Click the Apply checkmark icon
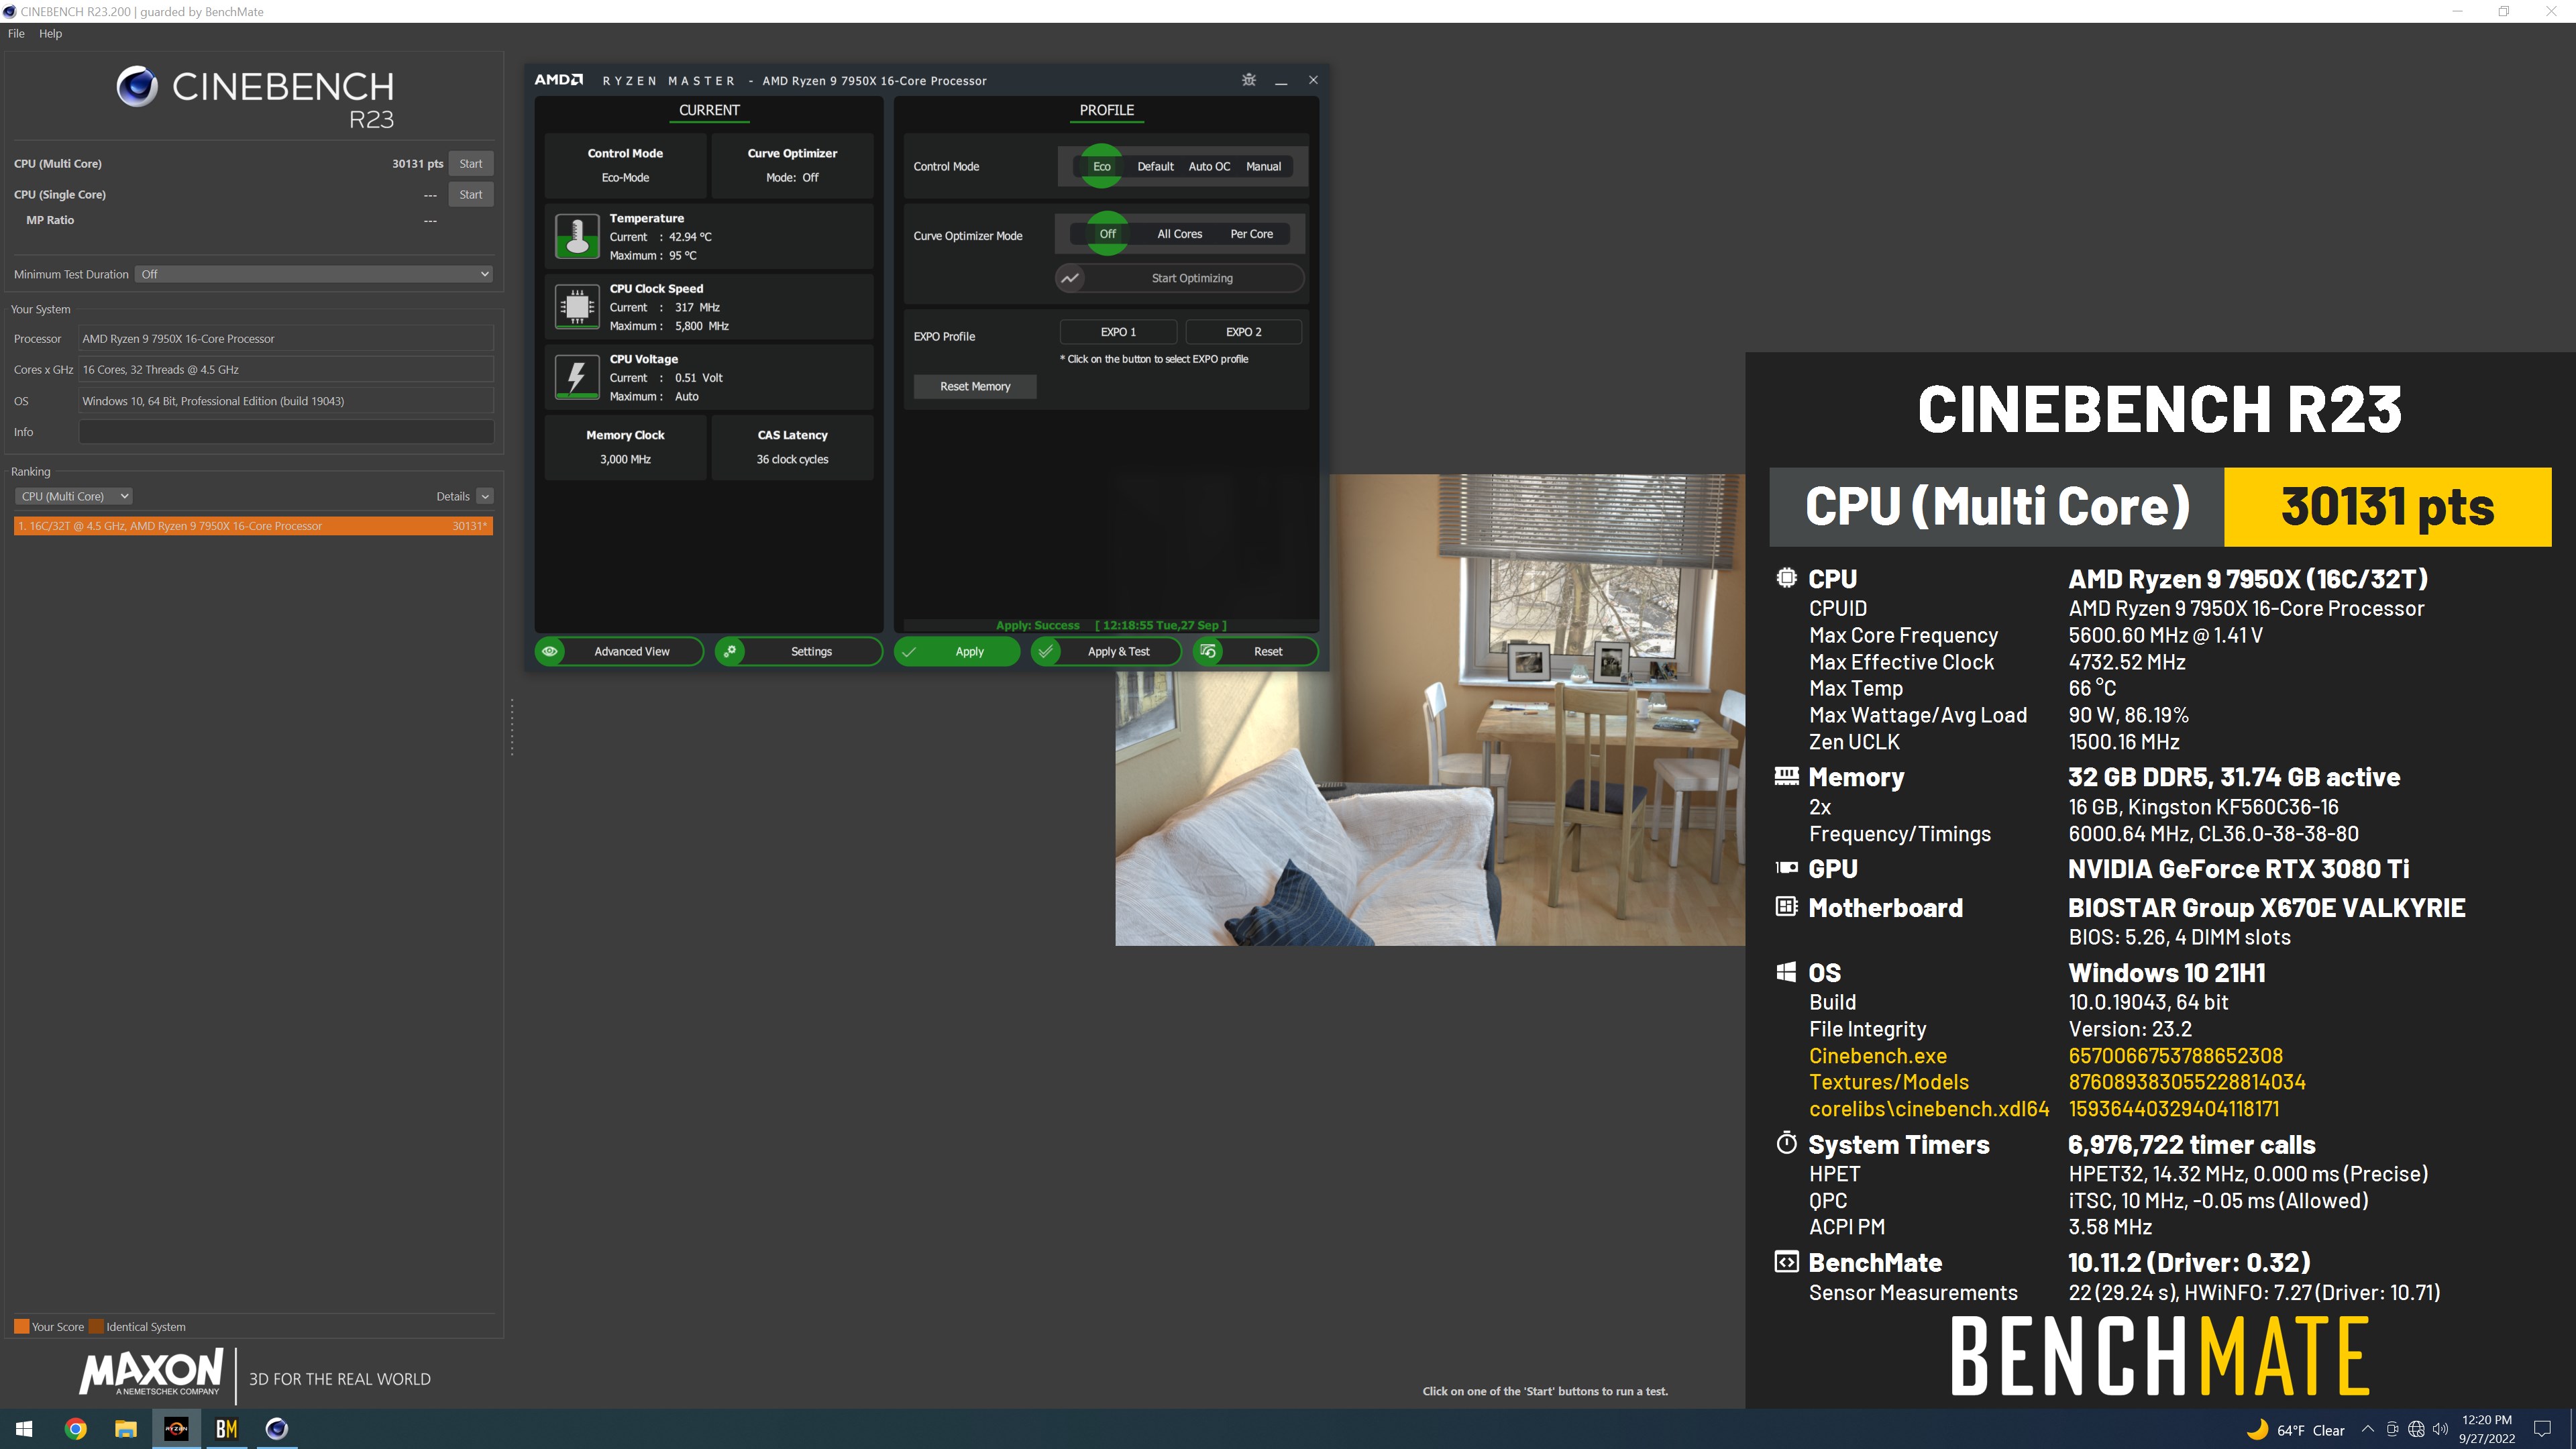Image resolution: width=2576 pixels, height=1449 pixels. tap(909, 651)
